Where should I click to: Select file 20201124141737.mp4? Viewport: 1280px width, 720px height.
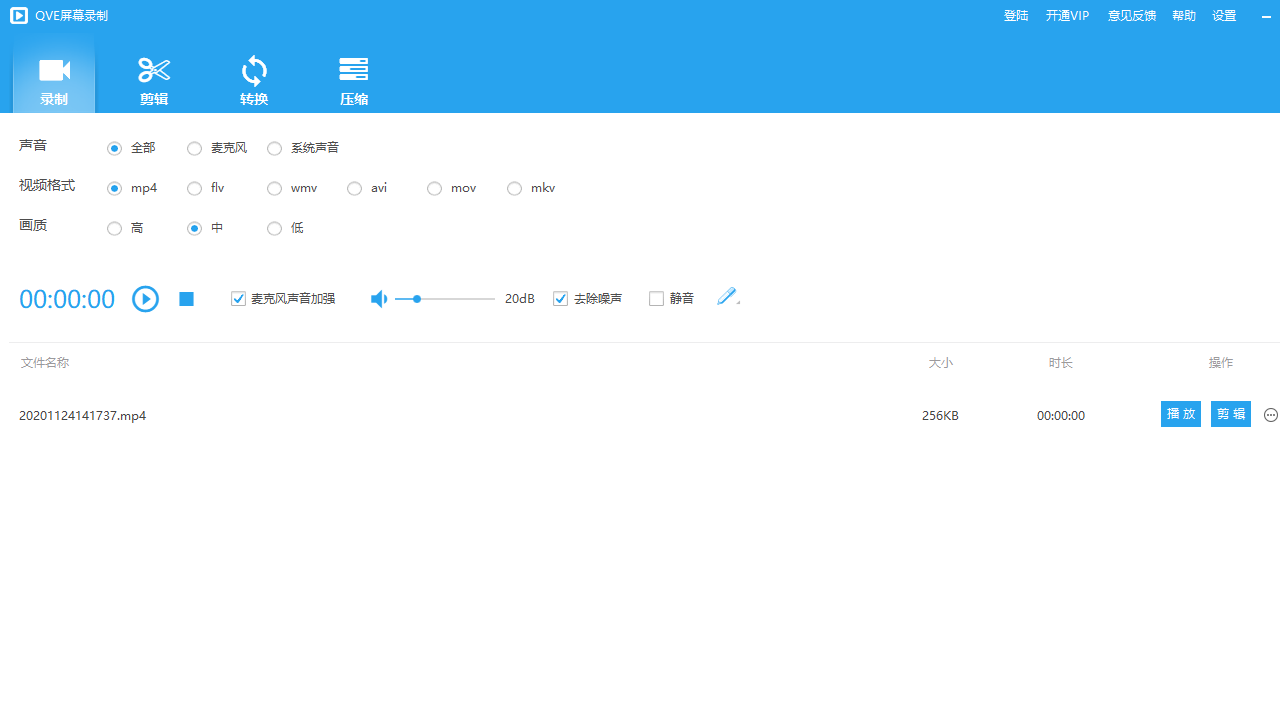coord(83,415)
